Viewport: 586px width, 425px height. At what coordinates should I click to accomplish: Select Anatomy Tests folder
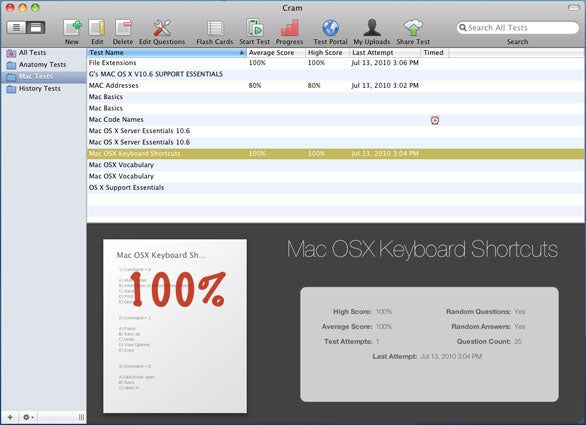(43, 65)
